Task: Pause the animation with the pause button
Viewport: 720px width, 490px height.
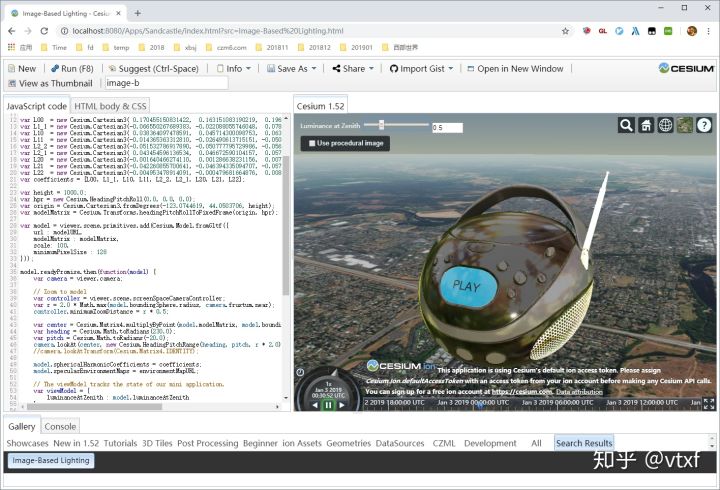Action: (328, 405)
